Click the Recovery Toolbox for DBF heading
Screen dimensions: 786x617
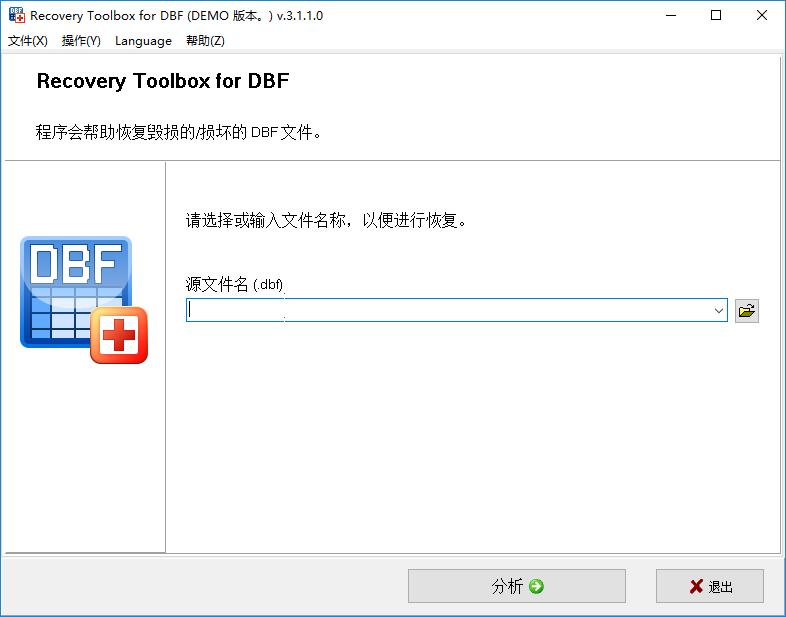point(163,81)
